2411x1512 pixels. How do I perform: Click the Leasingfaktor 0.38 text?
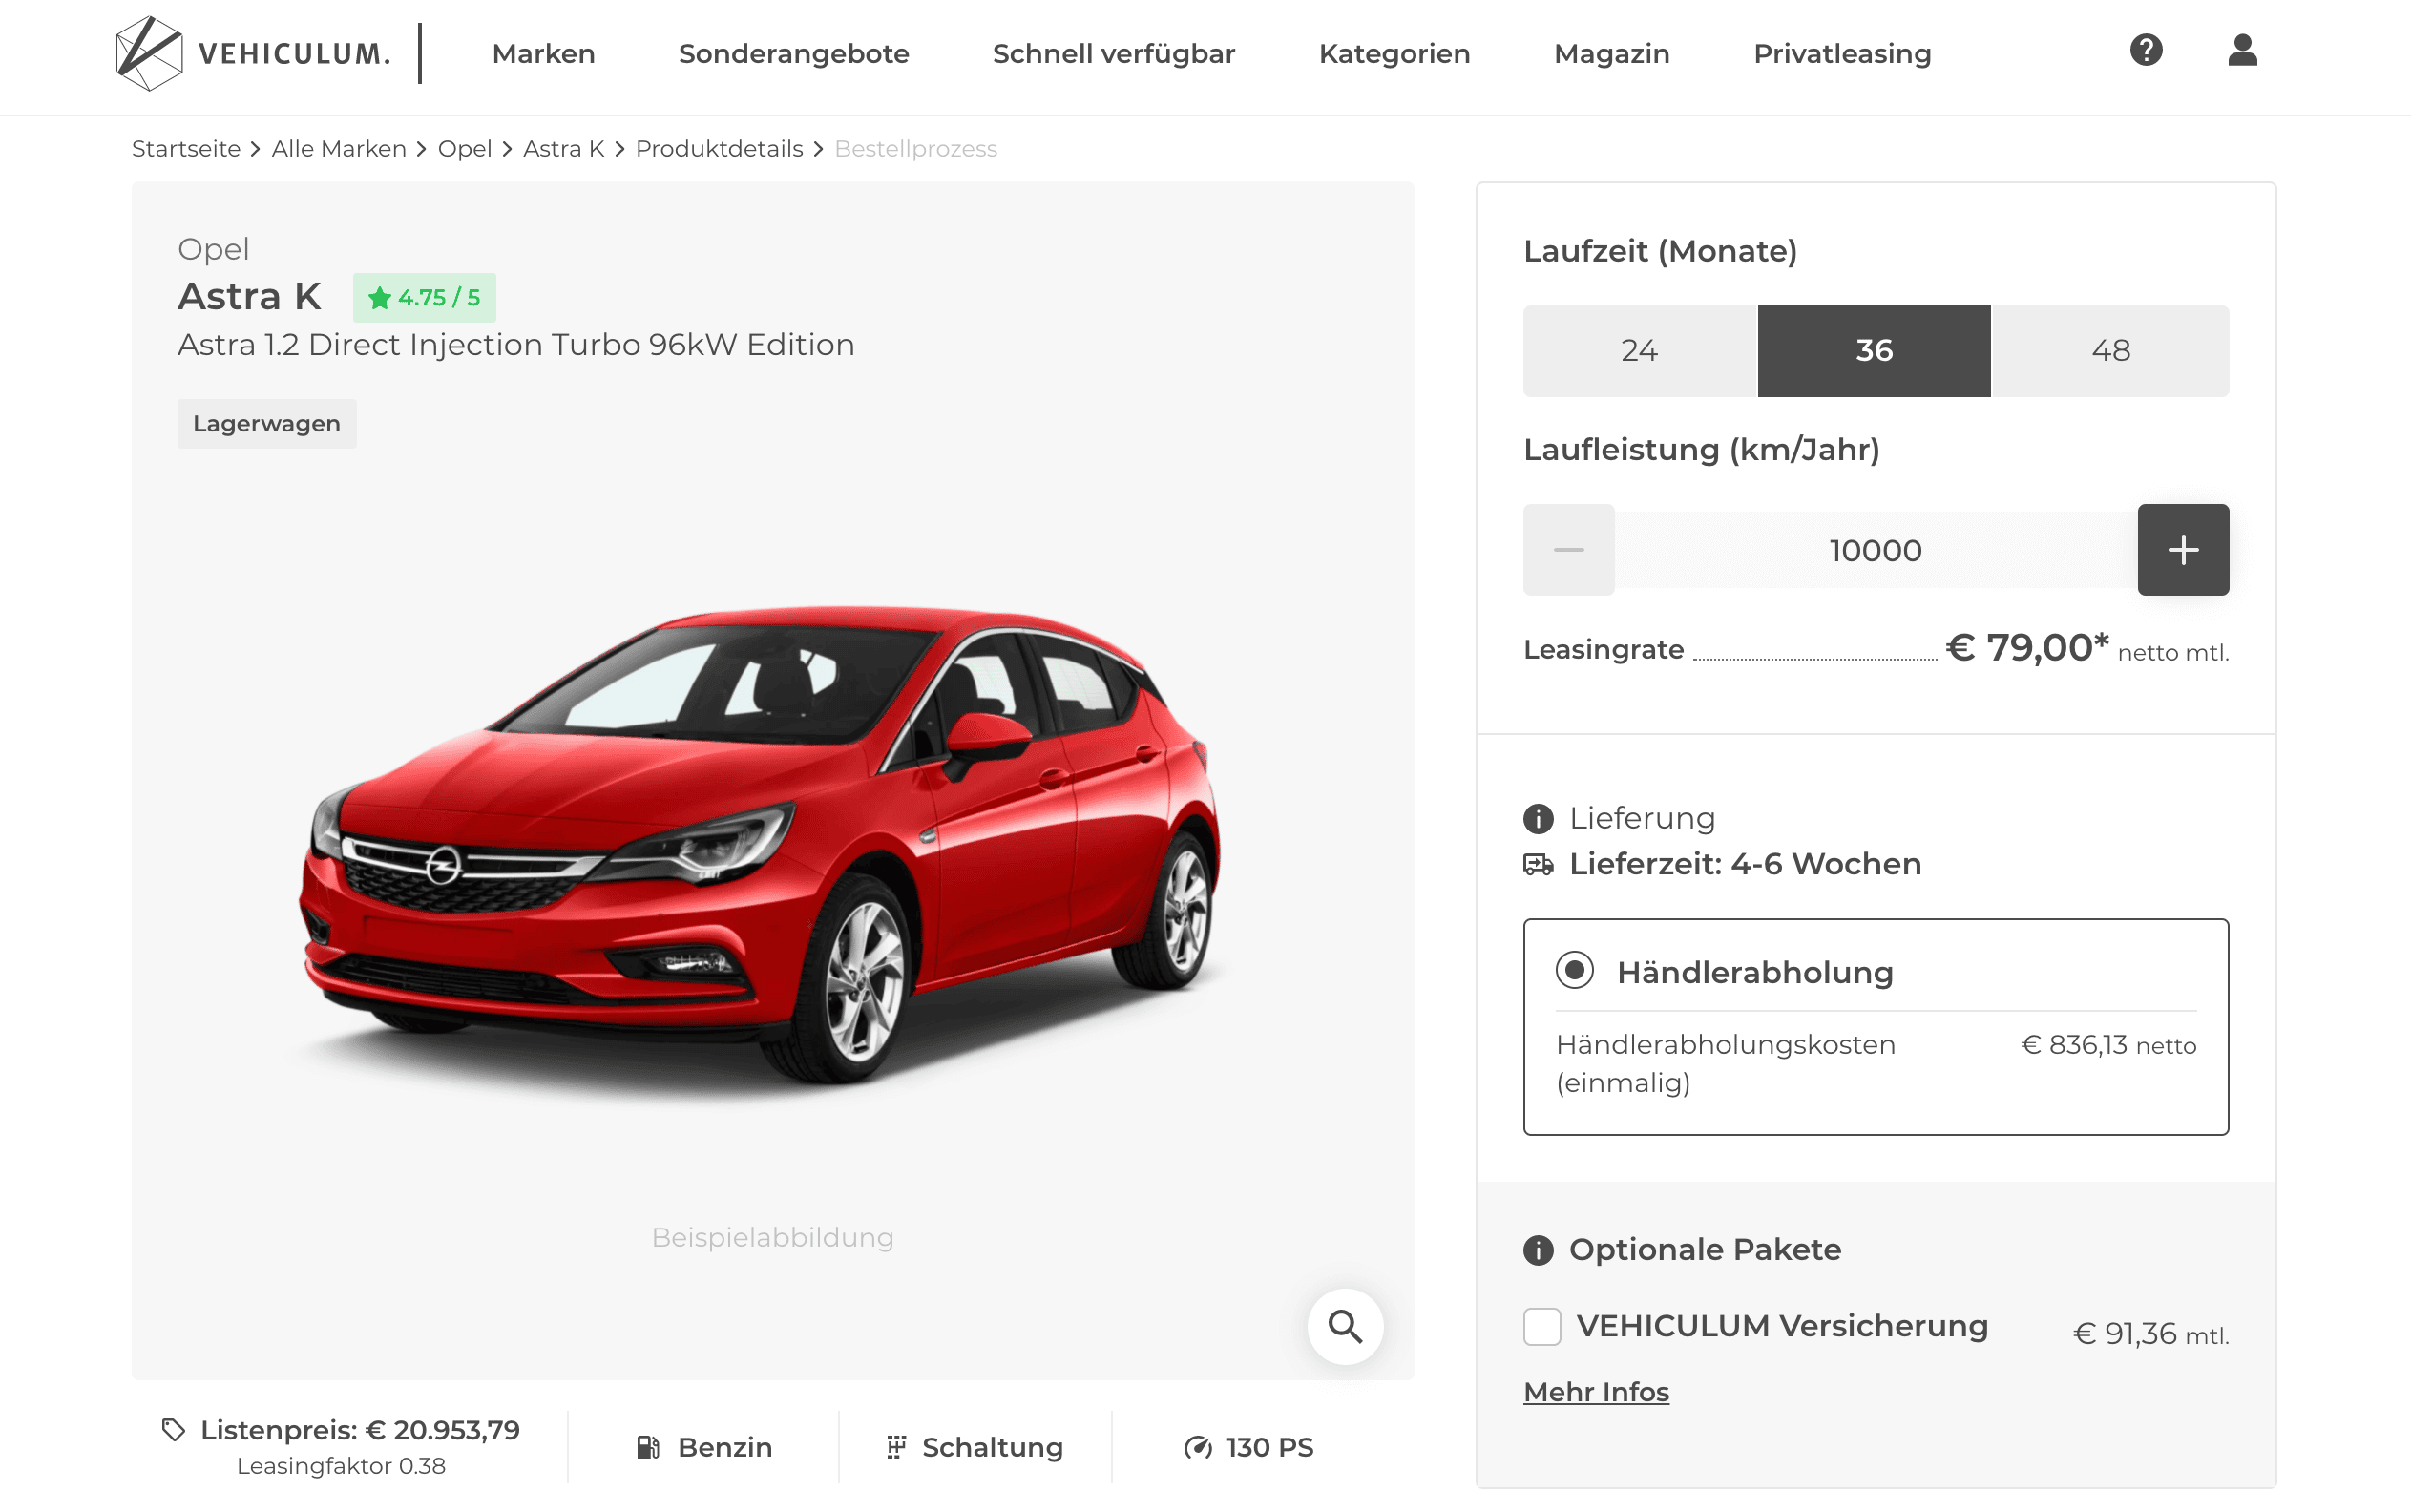click(x=341, y=1466)
